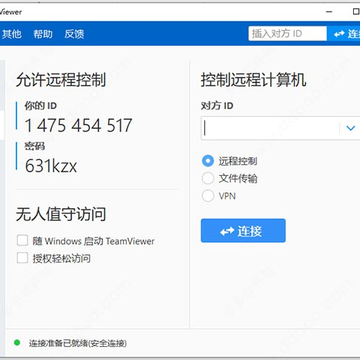Image resolution: width=360 pixels, height=360 pixels.
Task: Open the 帮助 menu
Action: point(43,34)
